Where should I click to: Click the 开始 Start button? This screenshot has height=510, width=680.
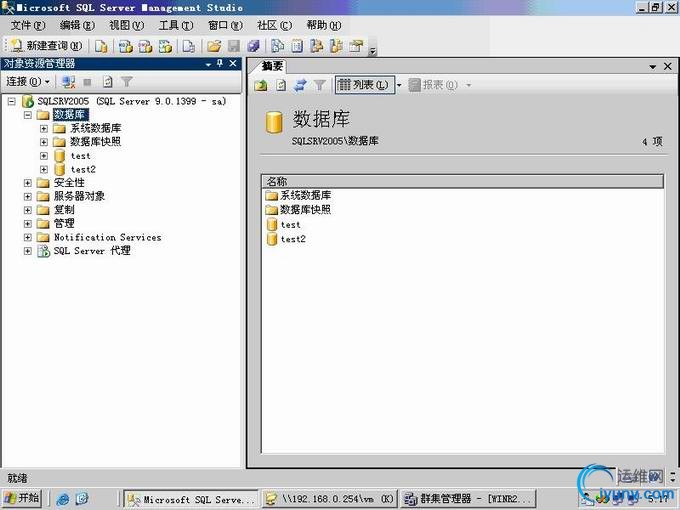point(22,498)
